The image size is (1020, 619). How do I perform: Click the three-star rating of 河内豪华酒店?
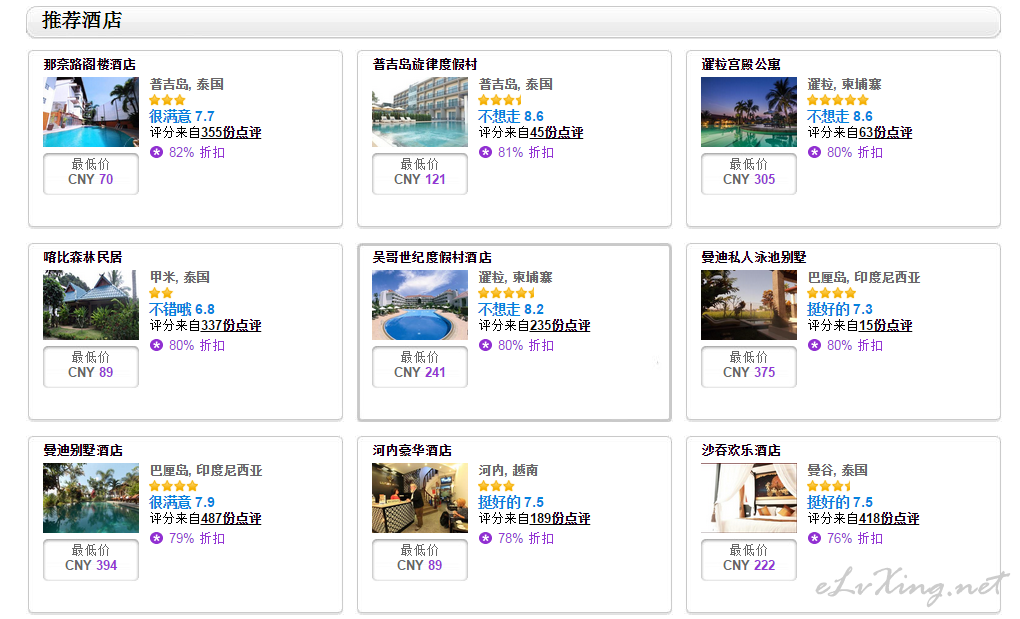[496, 486]
